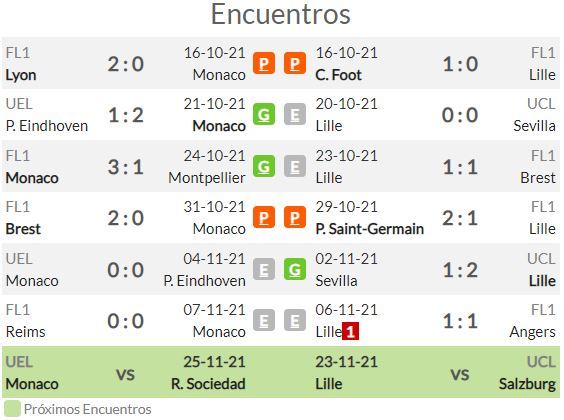The width and height of the screenshot is (564, 420).
Task: Click the gray E badge for Lille vs Sevilla 20-10-21
Action: pos(295,114)
